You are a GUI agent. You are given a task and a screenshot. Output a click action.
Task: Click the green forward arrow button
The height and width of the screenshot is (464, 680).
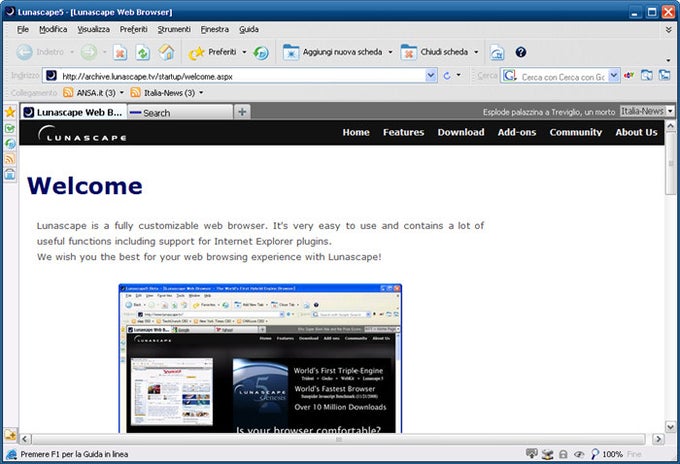(89, 52)
